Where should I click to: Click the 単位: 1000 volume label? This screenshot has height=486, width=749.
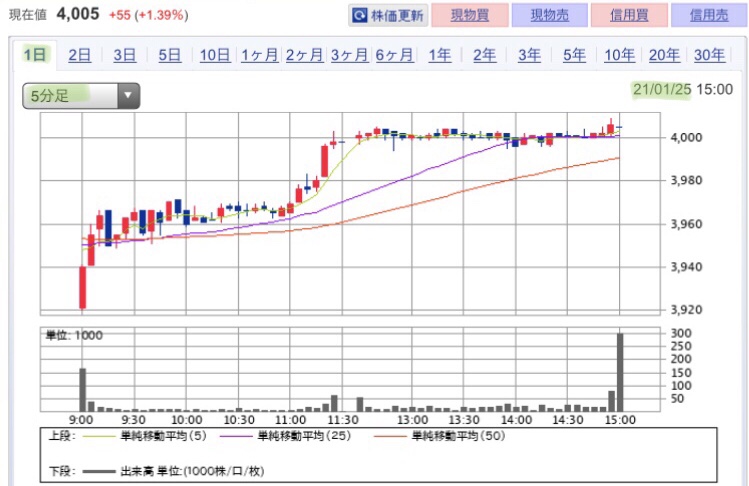pos(74,335)
